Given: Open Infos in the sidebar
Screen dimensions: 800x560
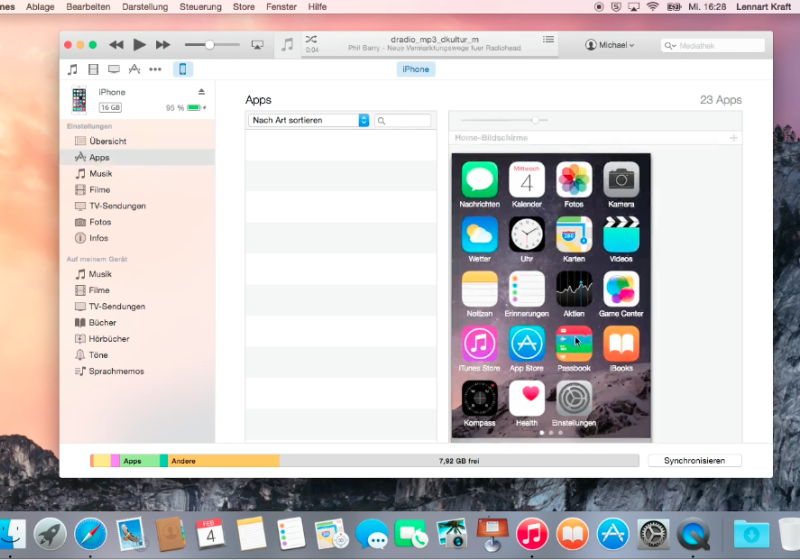Looking at the screenshot, I should (x=137, y=238).
